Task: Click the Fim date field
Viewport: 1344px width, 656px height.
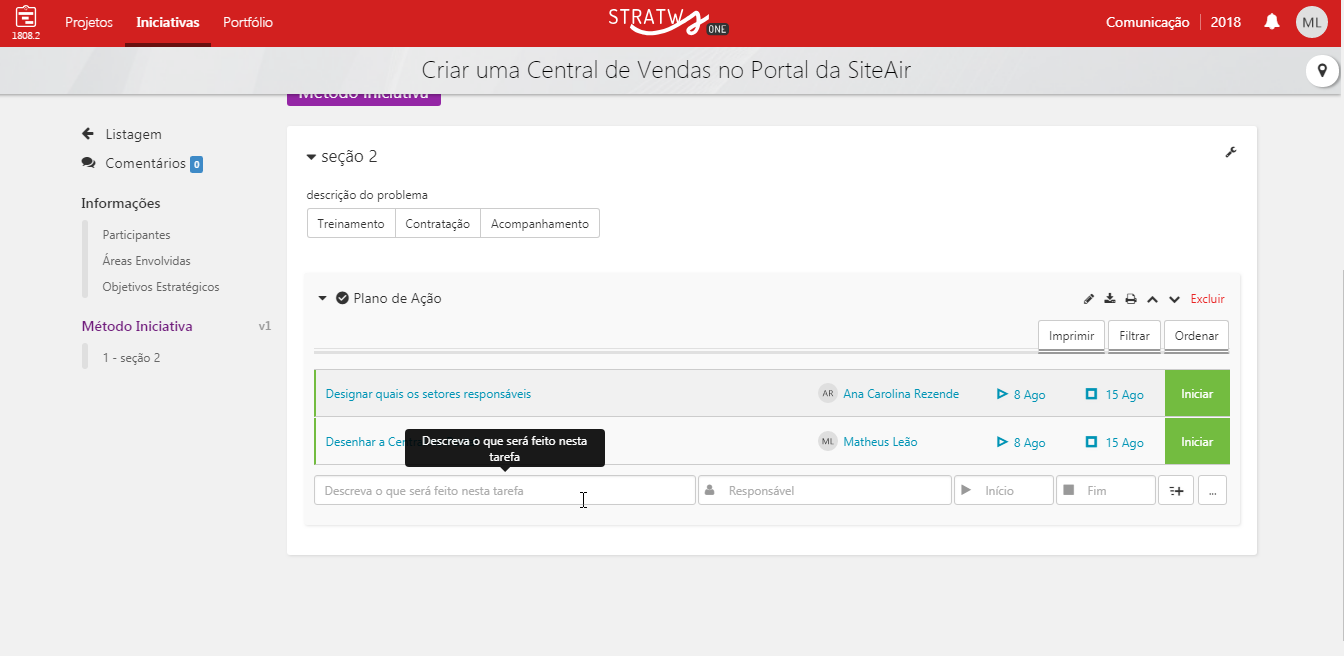Action: [1106, 490]
